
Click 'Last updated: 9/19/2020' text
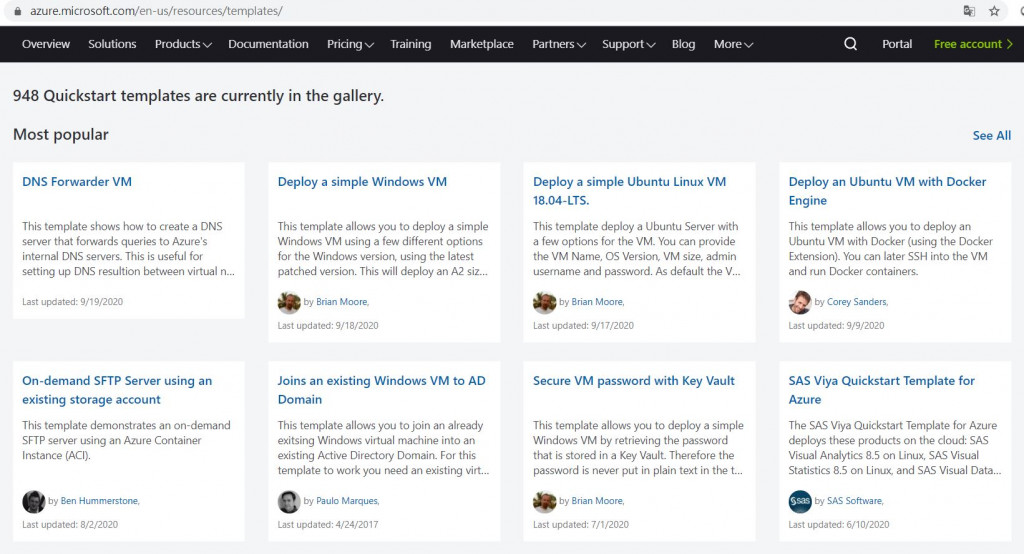(x=72, y=302)
